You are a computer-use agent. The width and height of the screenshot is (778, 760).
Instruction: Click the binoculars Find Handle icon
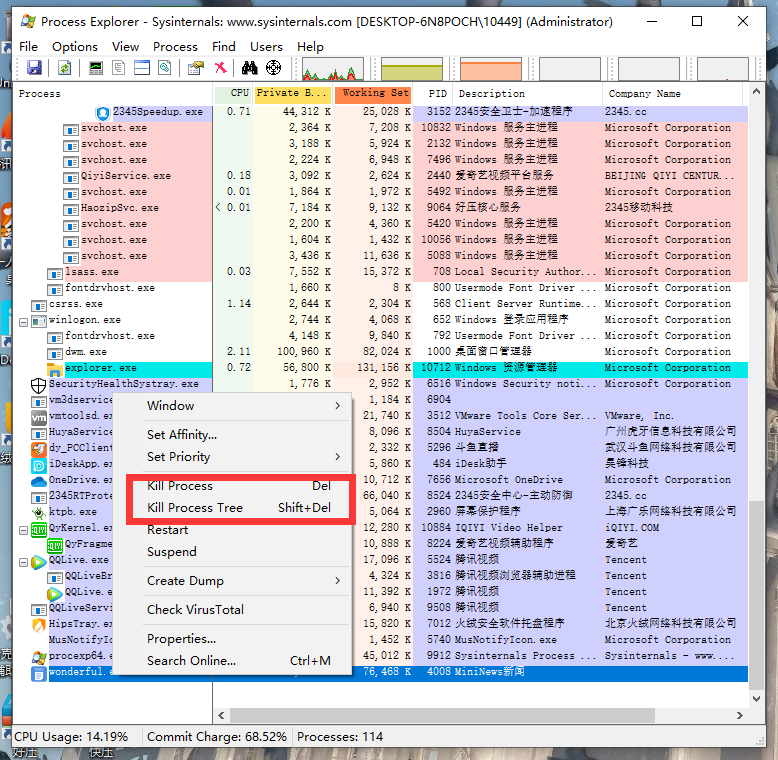(x=249, y=67)
